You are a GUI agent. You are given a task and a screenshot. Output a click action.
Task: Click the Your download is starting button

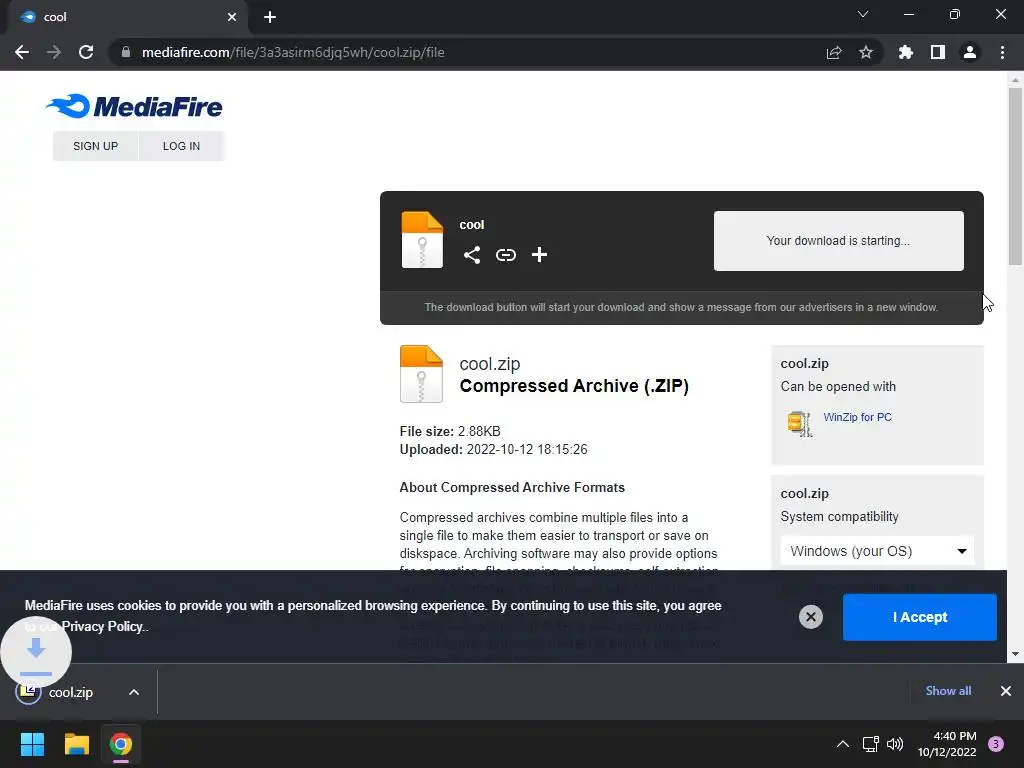point(839,240)
